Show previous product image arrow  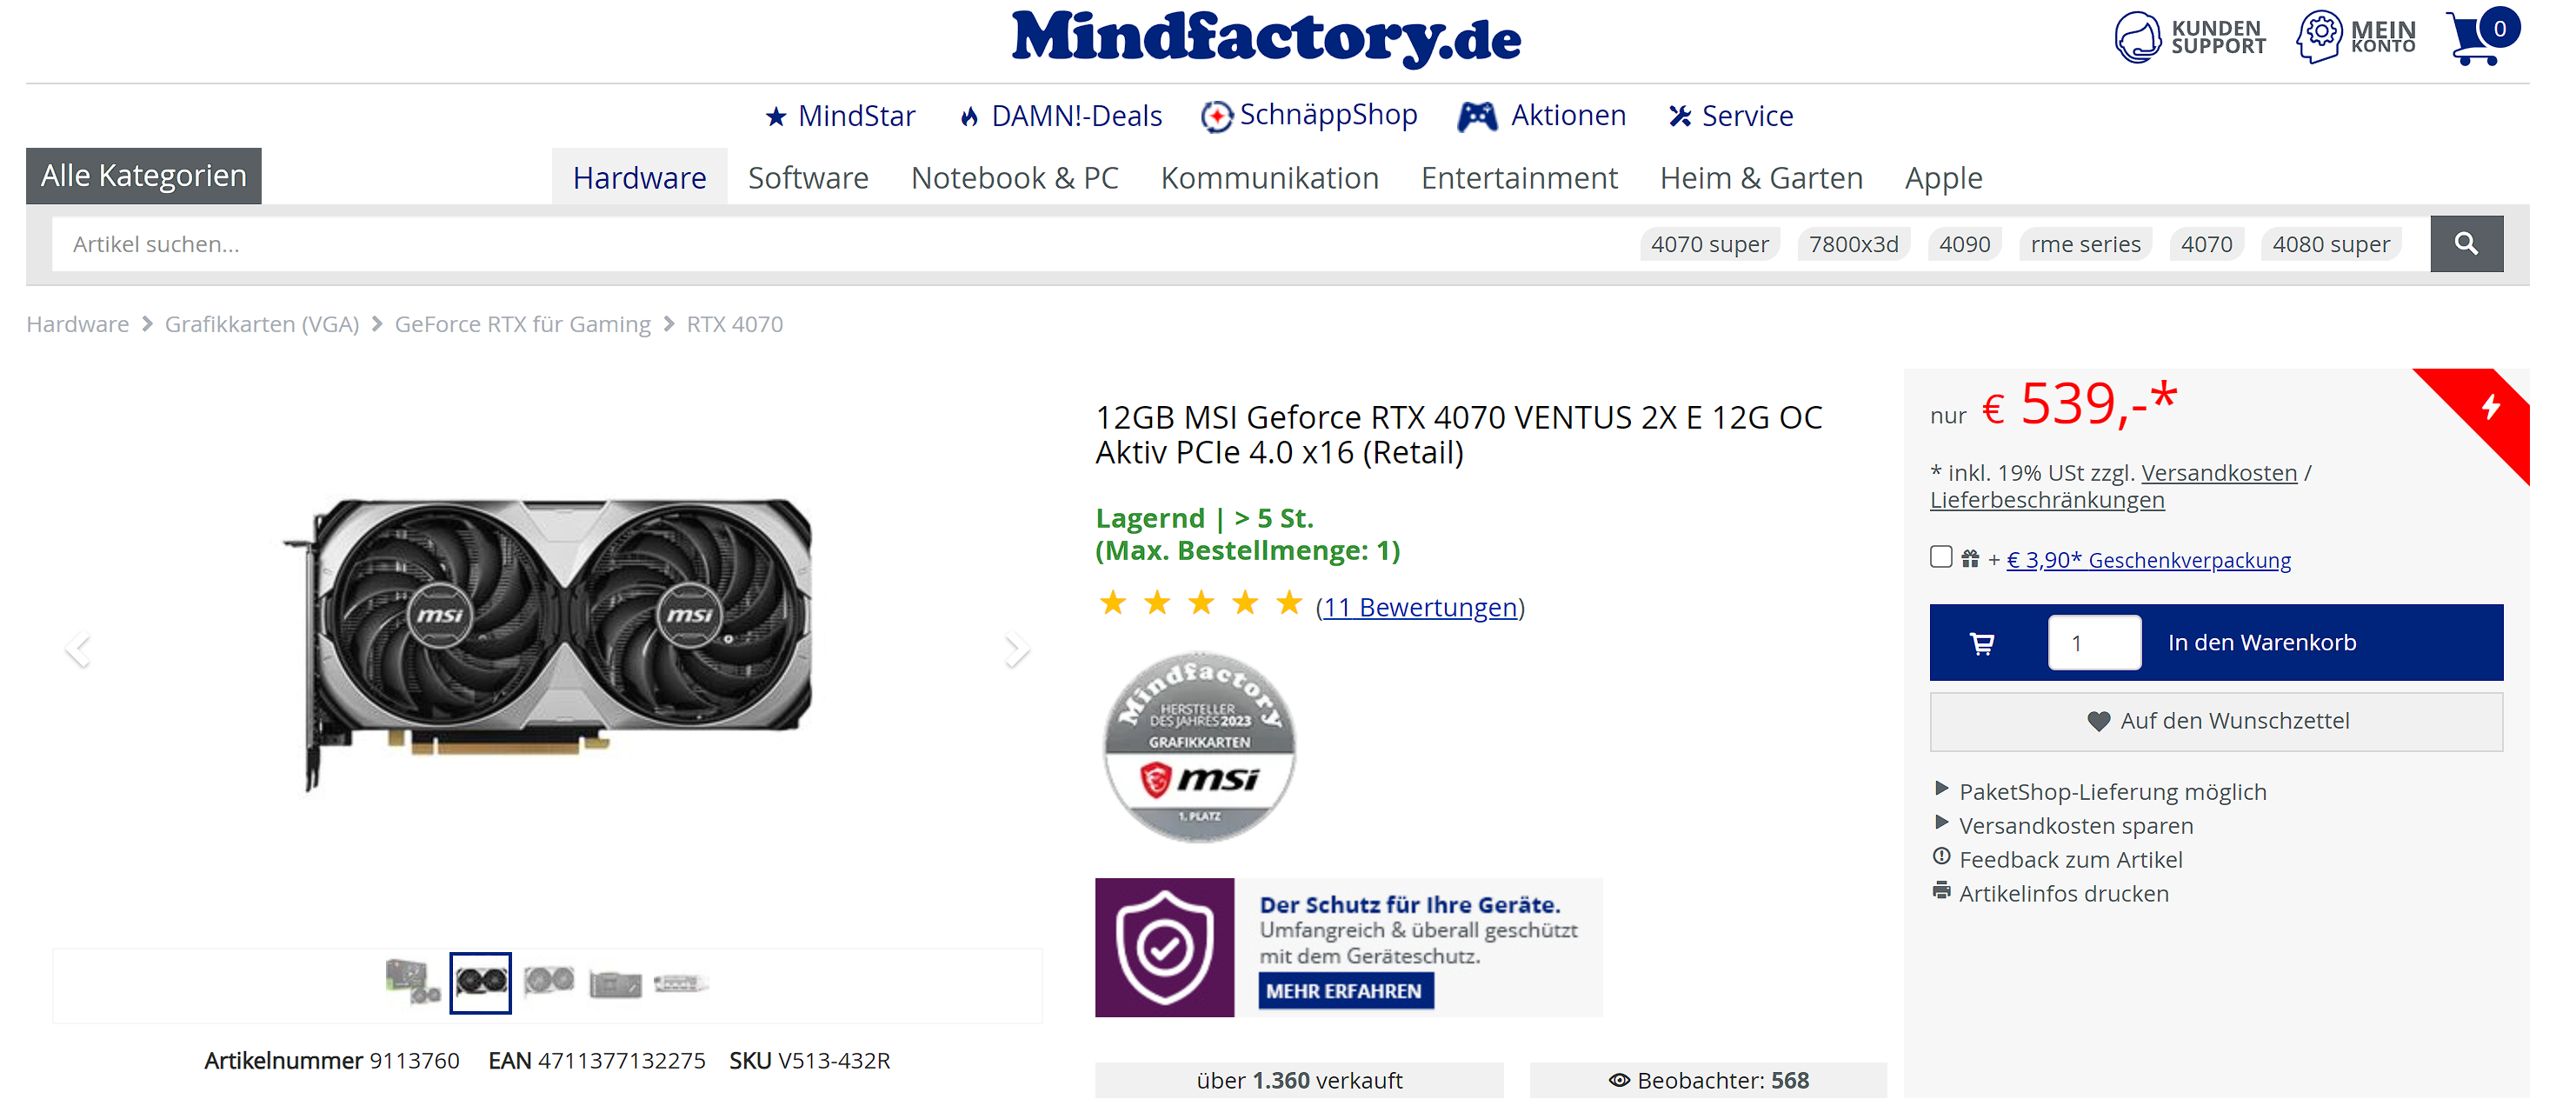pyautogui.click(x=78, y=649)
